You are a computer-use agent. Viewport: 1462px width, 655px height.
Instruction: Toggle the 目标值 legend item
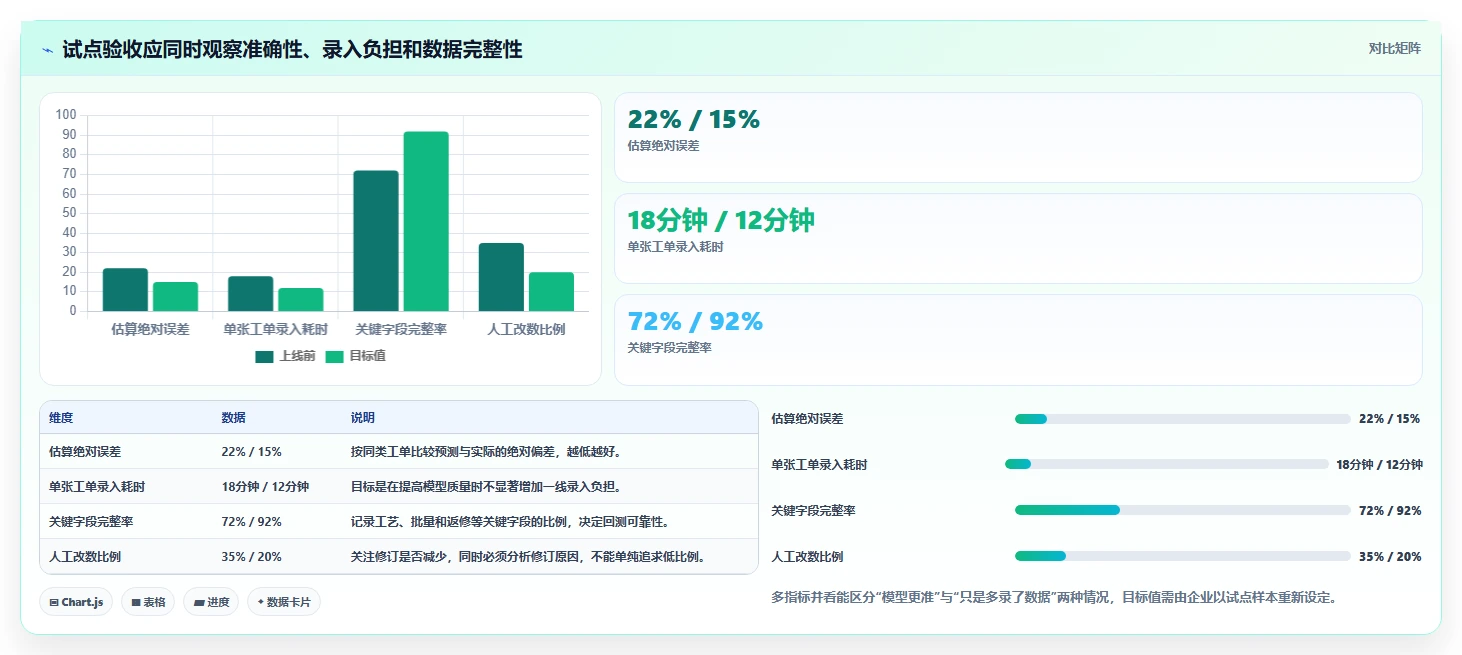click(x=355, y=357)
